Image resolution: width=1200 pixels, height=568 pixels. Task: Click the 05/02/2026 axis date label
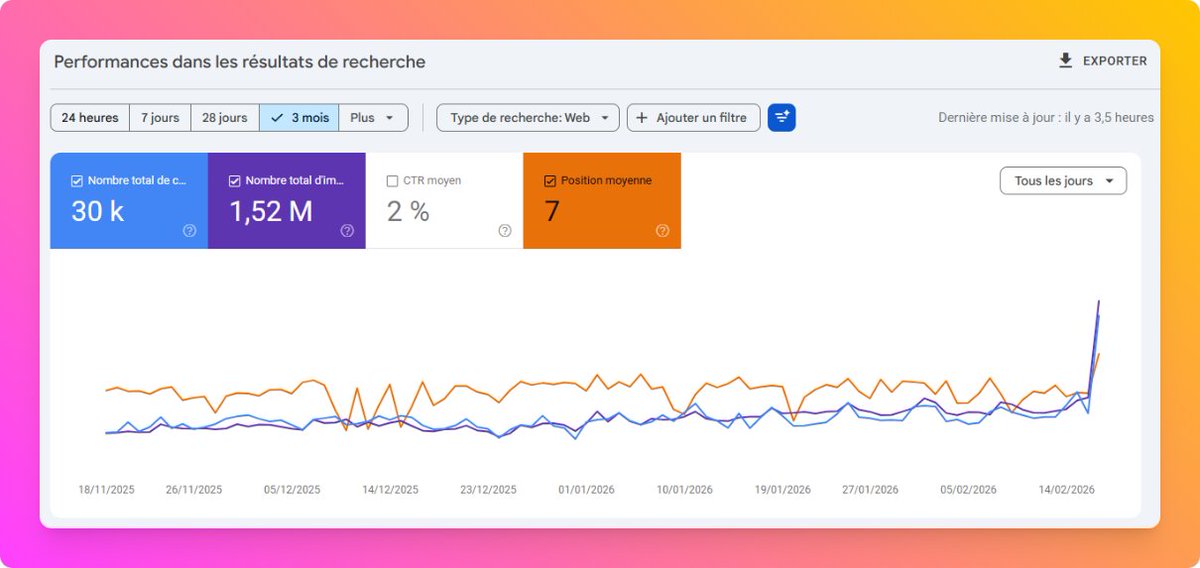point(968,490)
